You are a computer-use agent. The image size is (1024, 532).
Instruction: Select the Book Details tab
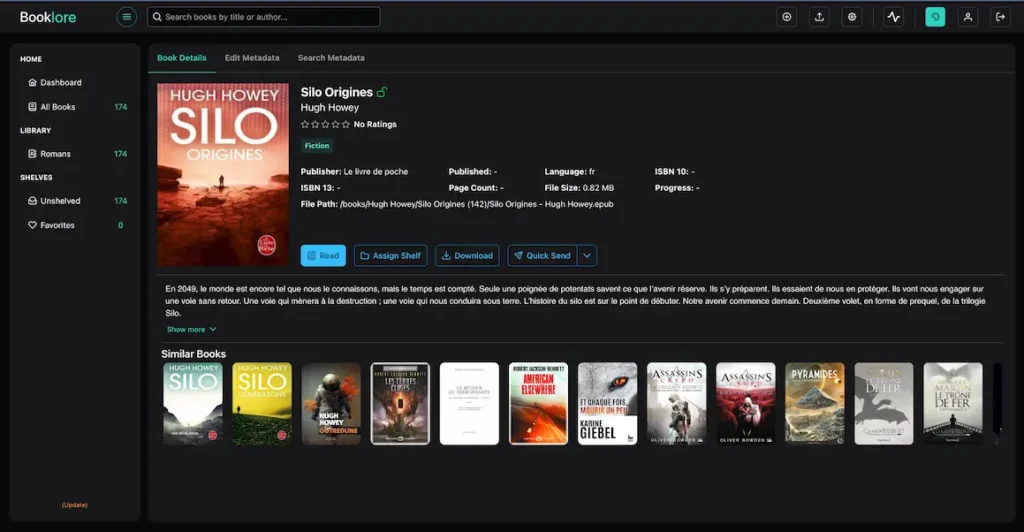coord(182,58)
